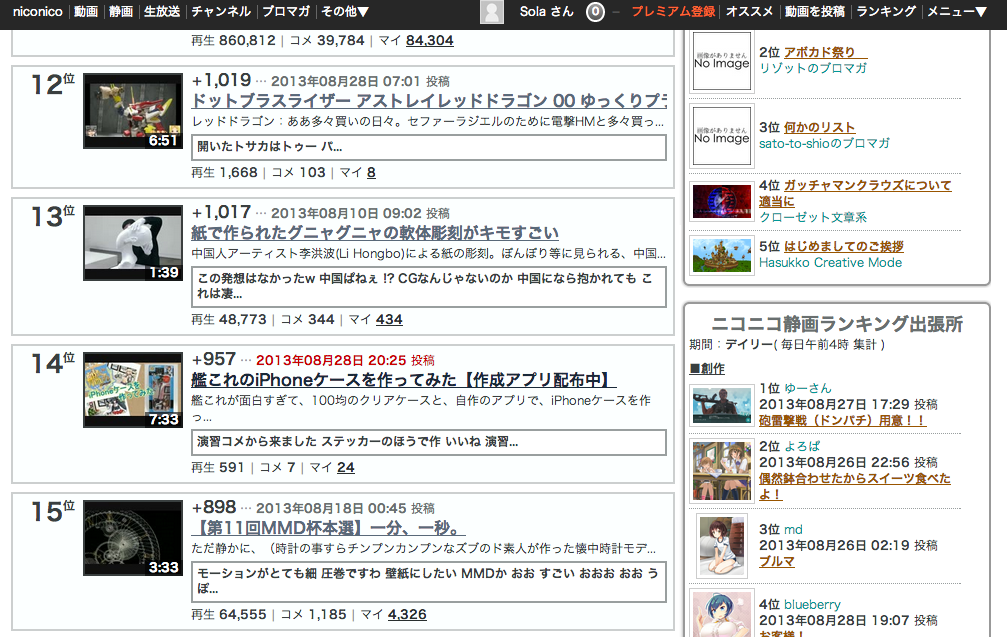The height and width of the screenshot is (637, 1007).
Task: Open クローゼット文章系 link
Action: (812, 217)
